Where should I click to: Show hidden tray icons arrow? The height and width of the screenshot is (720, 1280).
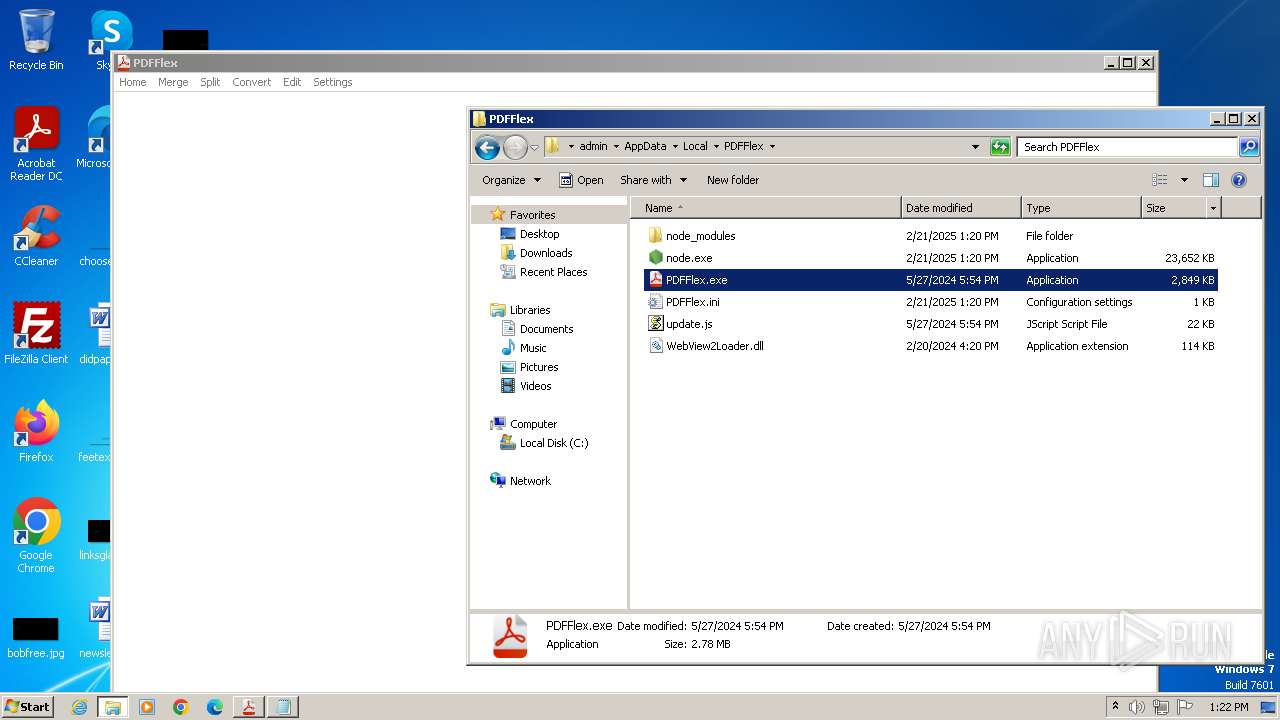1116,706
